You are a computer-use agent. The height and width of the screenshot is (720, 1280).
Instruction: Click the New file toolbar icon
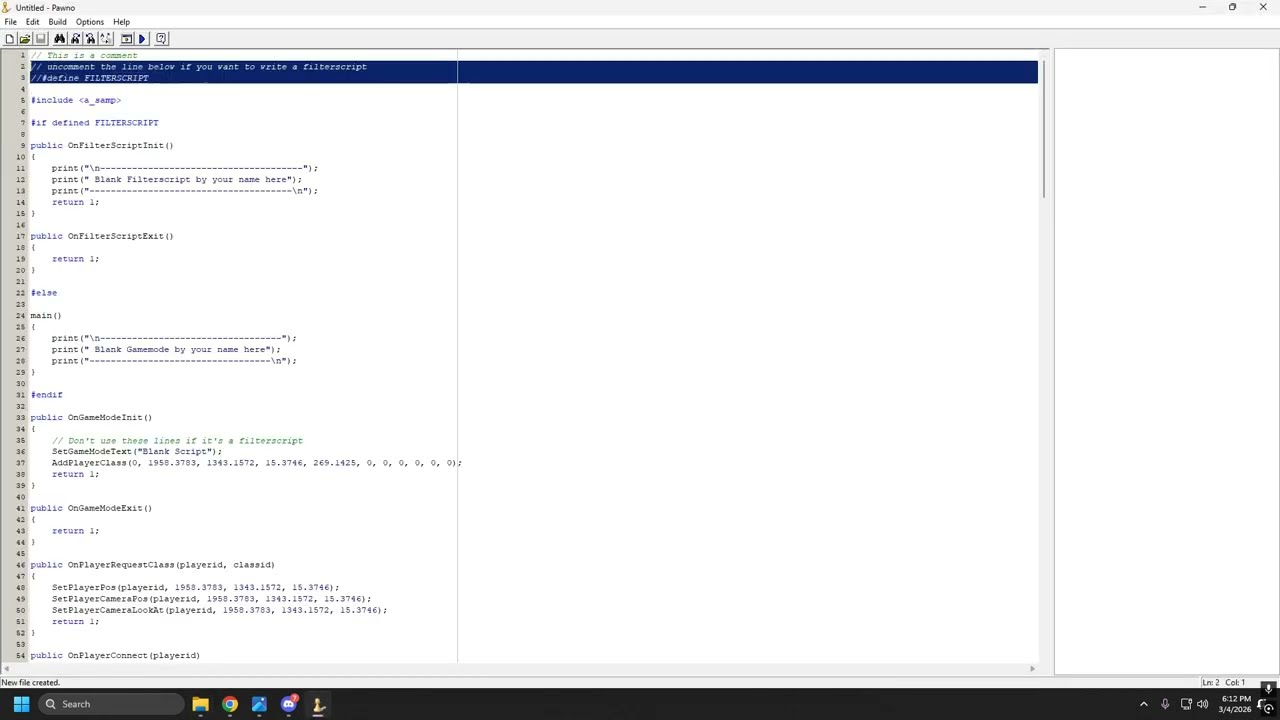(x=9, y=39)
